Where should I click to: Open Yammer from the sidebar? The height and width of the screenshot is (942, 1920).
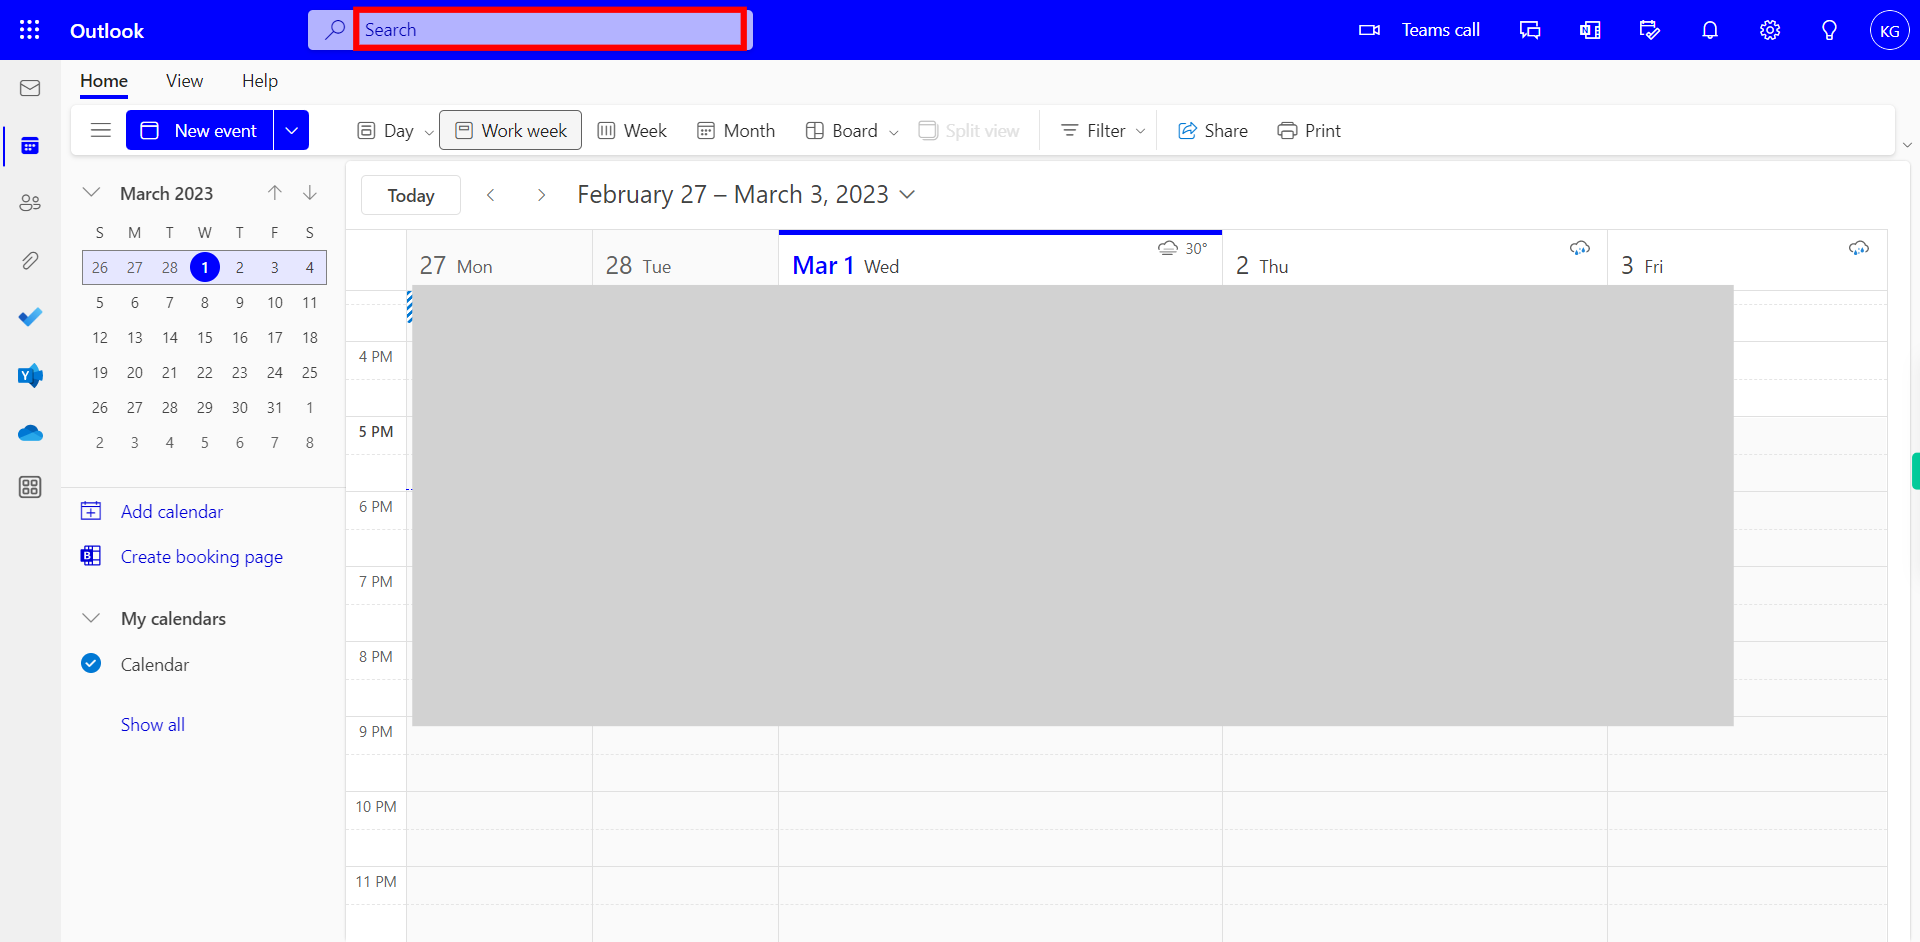click(30, 375)
